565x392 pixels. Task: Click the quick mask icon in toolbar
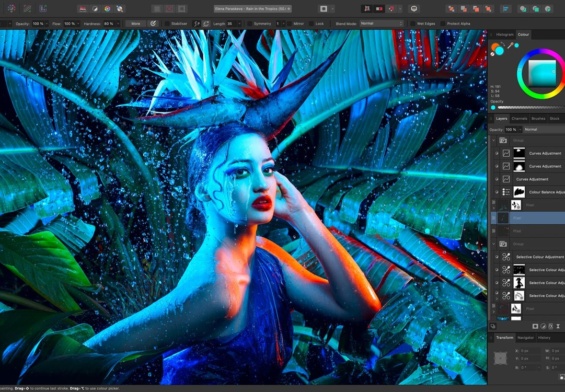pos(324,9)
